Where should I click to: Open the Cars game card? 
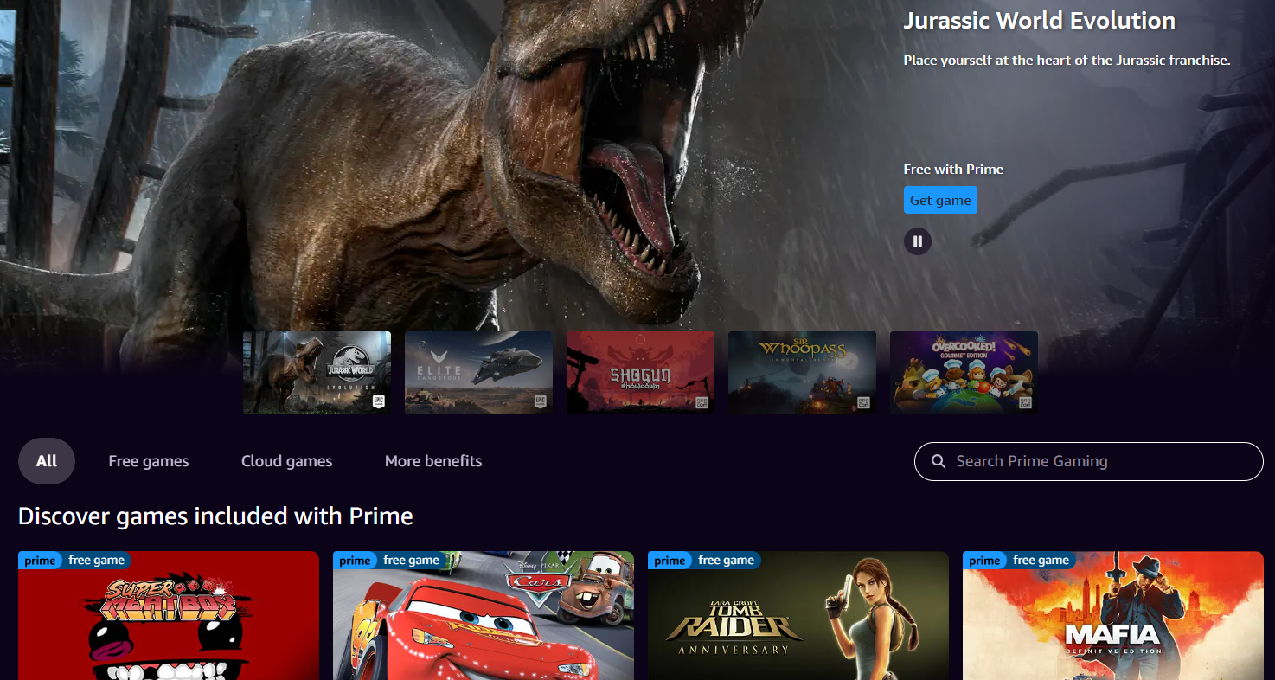pos(483,615)
